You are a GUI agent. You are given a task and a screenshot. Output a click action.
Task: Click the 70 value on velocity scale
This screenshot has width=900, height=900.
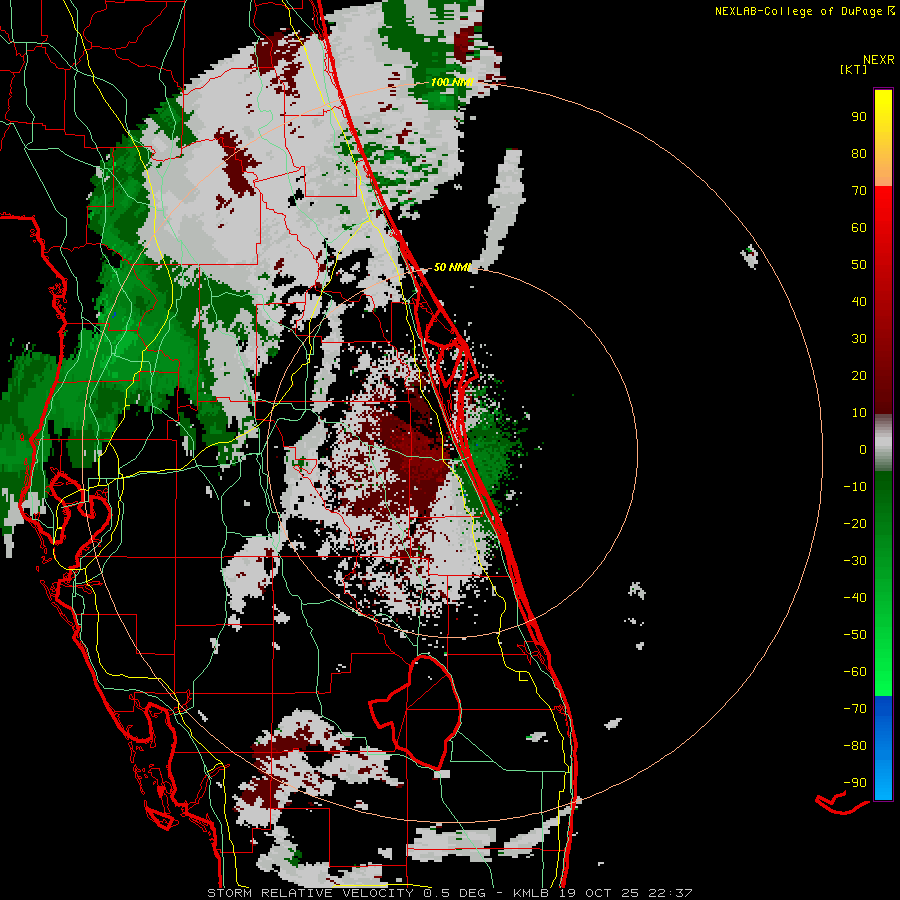tap(859, 191)
